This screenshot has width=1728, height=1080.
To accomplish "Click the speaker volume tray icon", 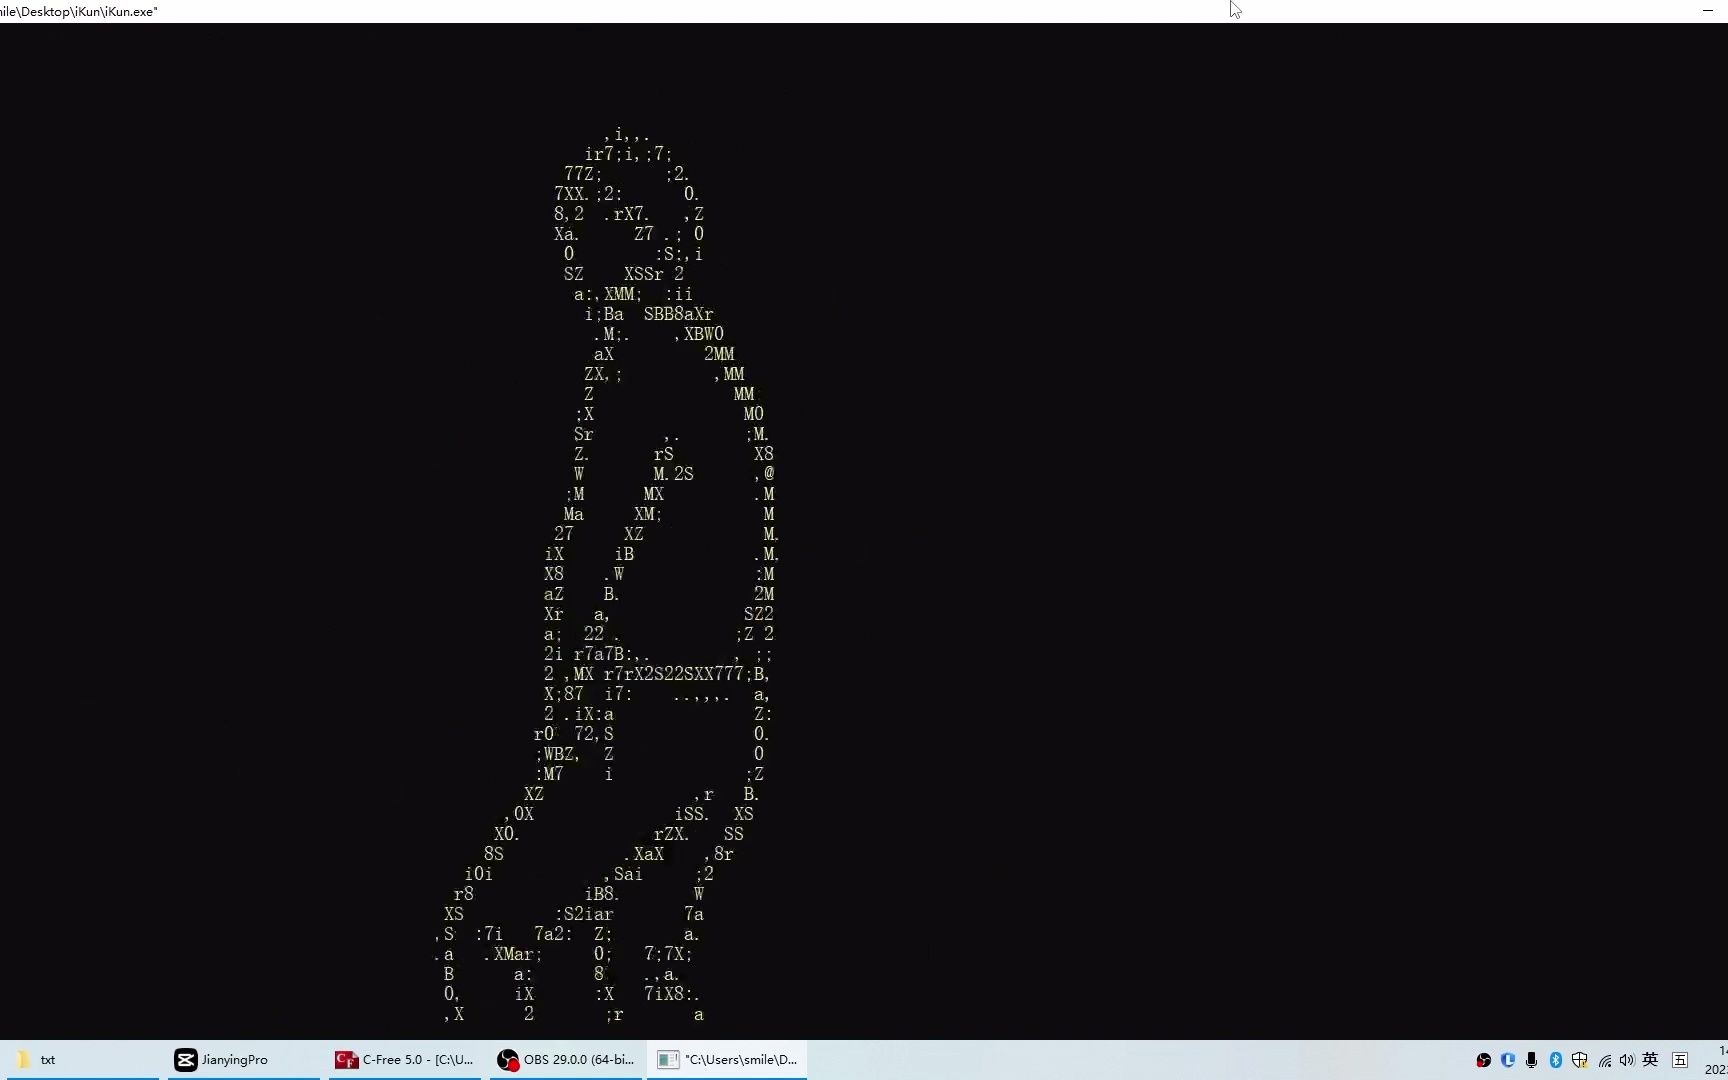I will tap(1627, 1060).
